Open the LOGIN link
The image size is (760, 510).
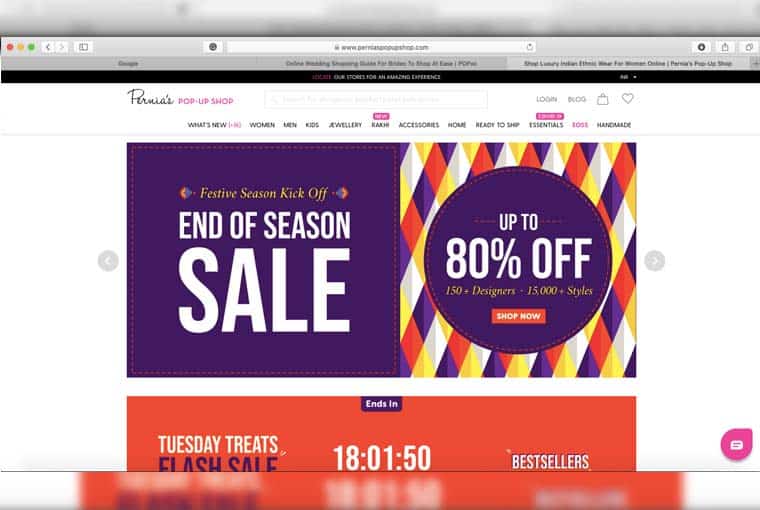pos(546,99)
